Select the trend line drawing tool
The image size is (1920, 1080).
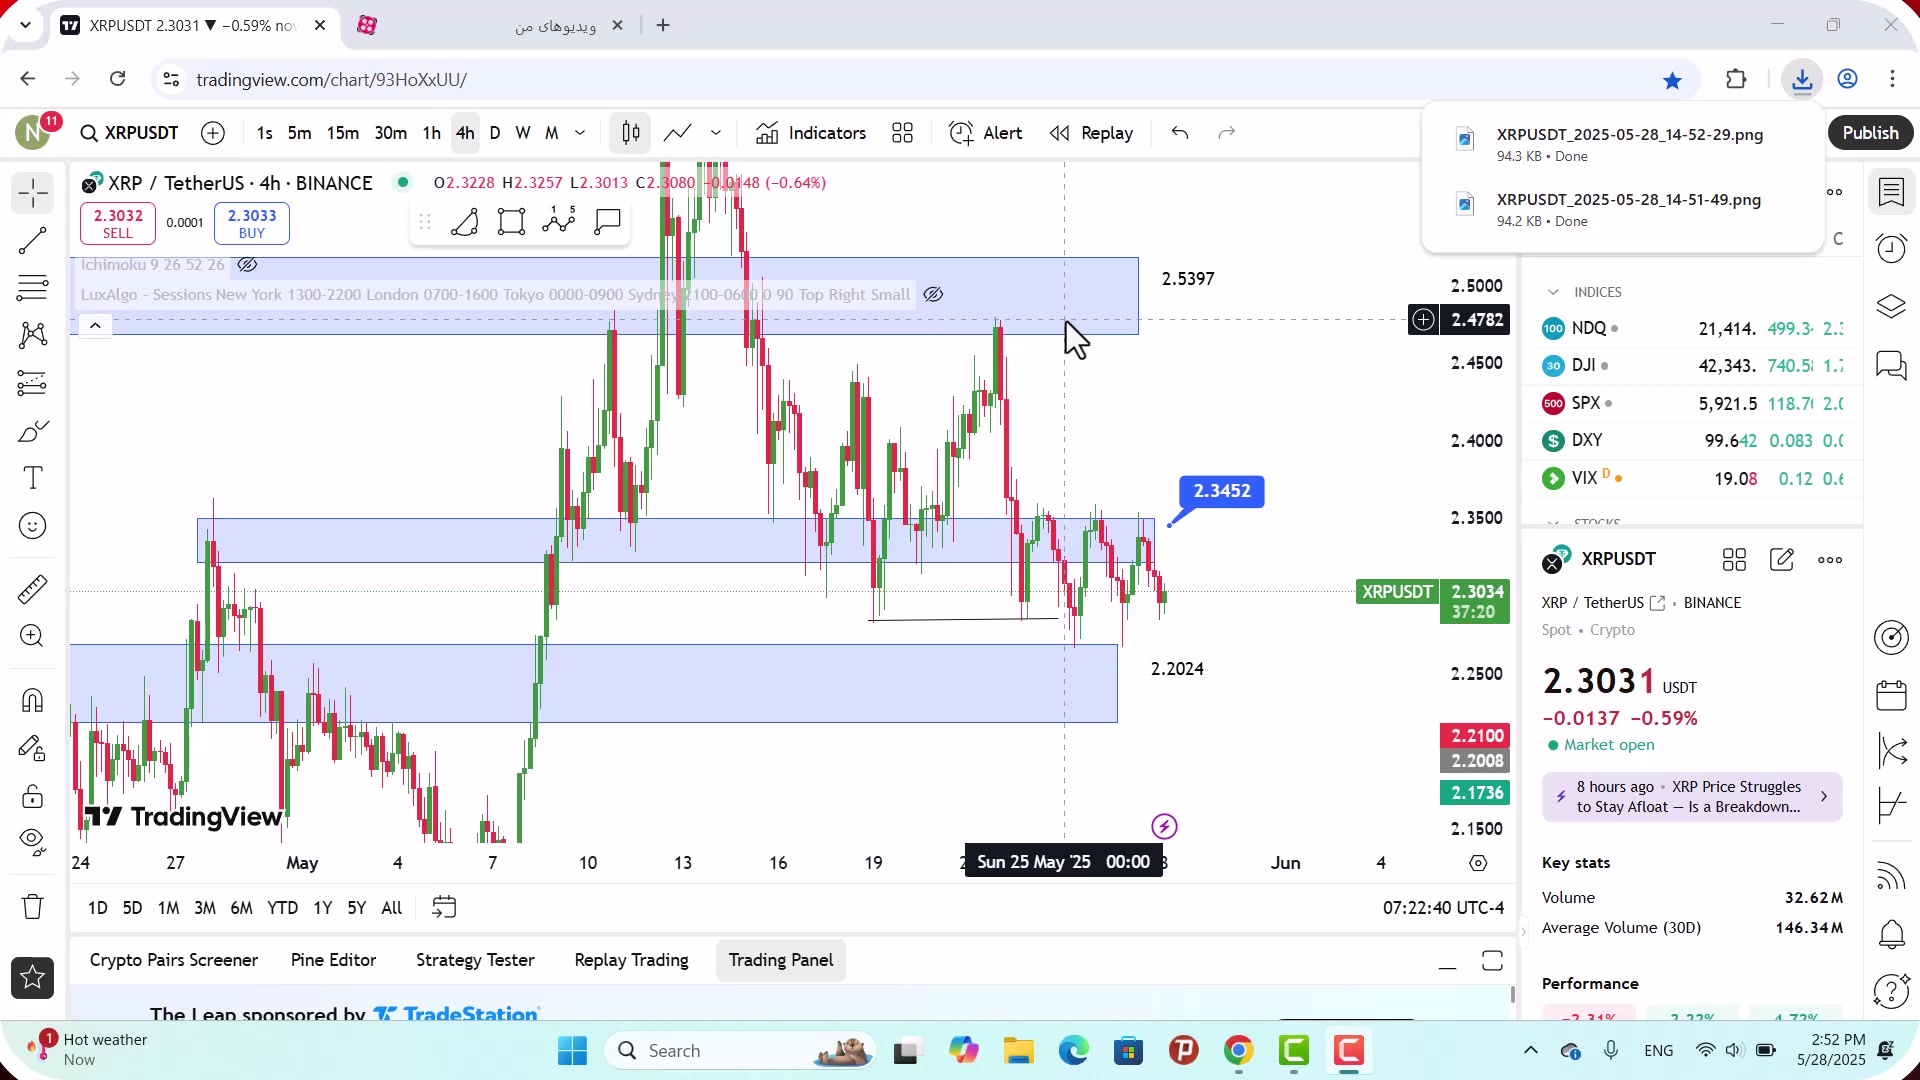[x=33, y=240]
